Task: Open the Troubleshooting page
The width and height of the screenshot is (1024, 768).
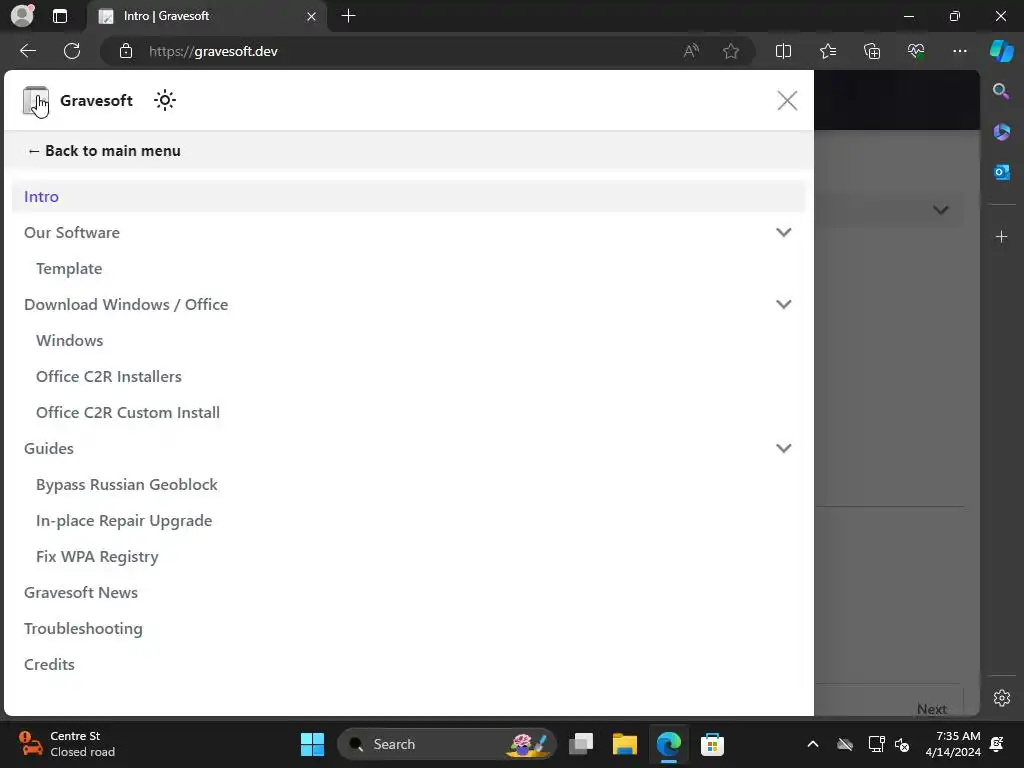Action: [83, 628]
